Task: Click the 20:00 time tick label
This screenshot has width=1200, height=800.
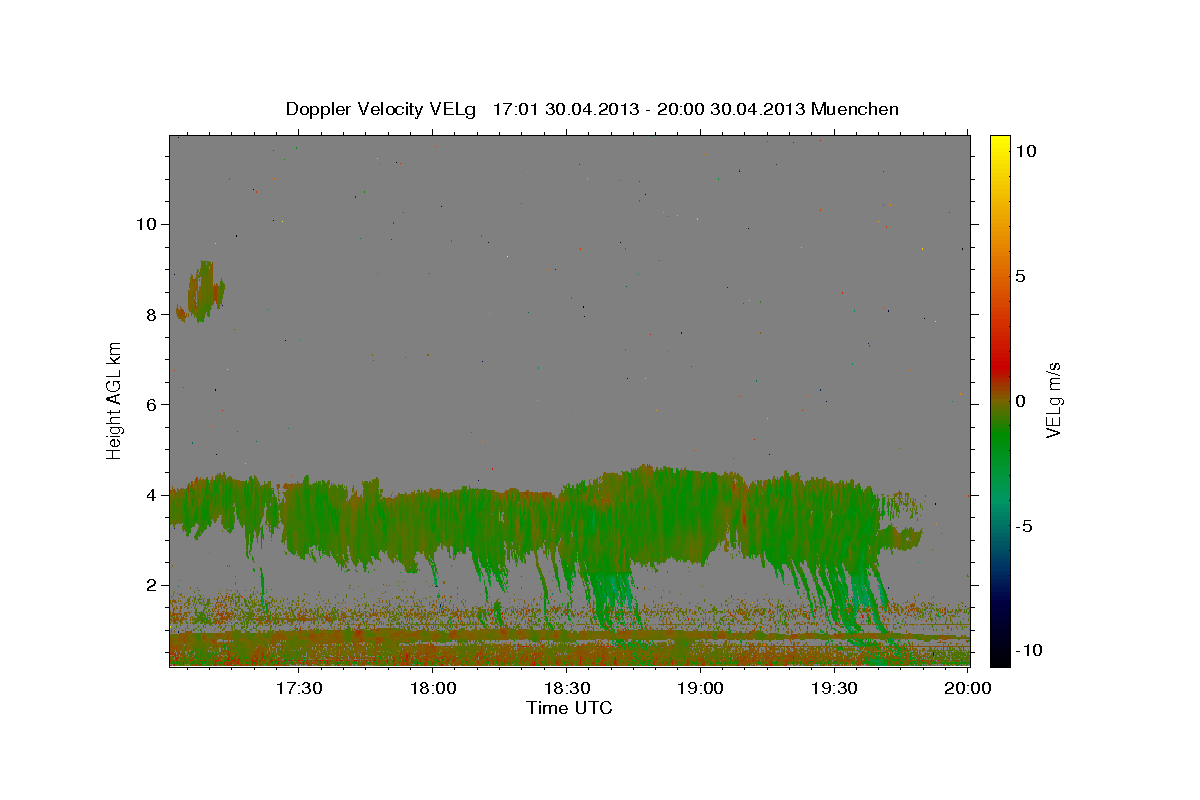Action: tap(968, 689)
